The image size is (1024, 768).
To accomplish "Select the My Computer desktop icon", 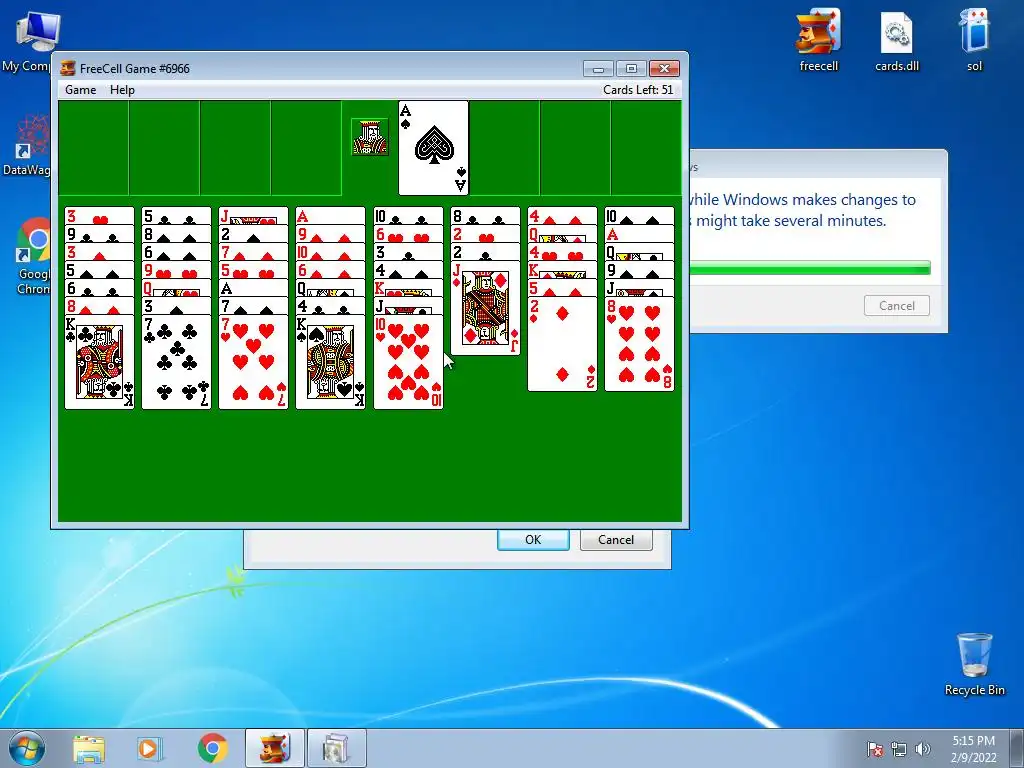I will (31, 41).
